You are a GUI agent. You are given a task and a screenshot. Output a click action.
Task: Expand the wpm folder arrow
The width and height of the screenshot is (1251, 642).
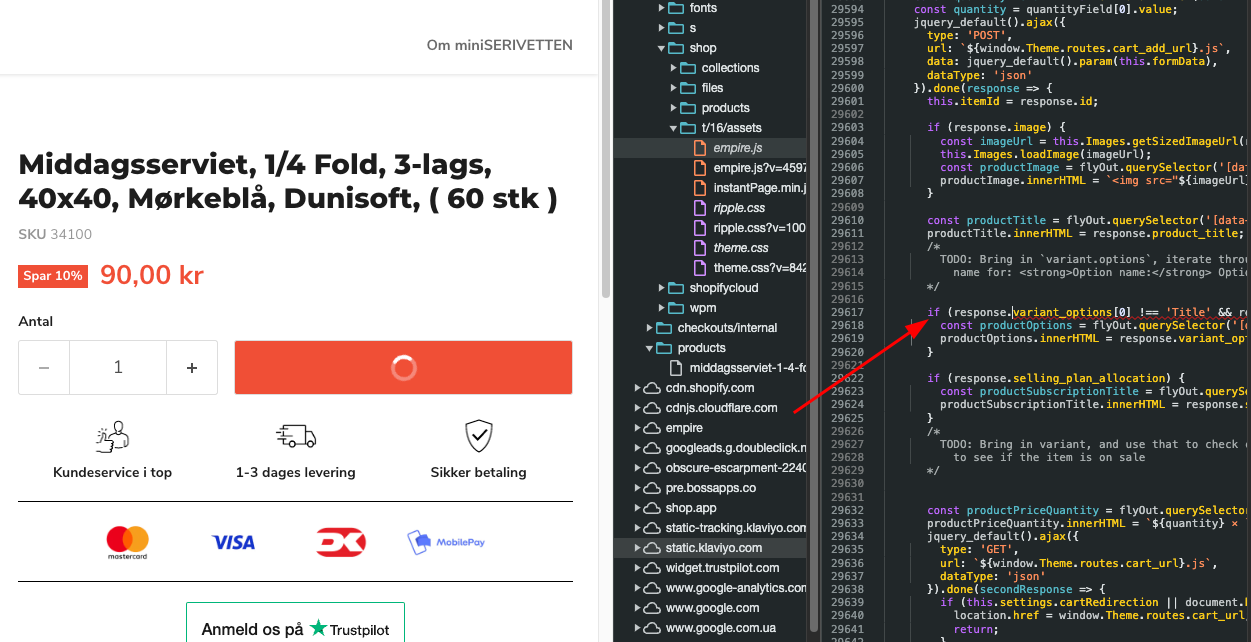[x=662, y=308]
